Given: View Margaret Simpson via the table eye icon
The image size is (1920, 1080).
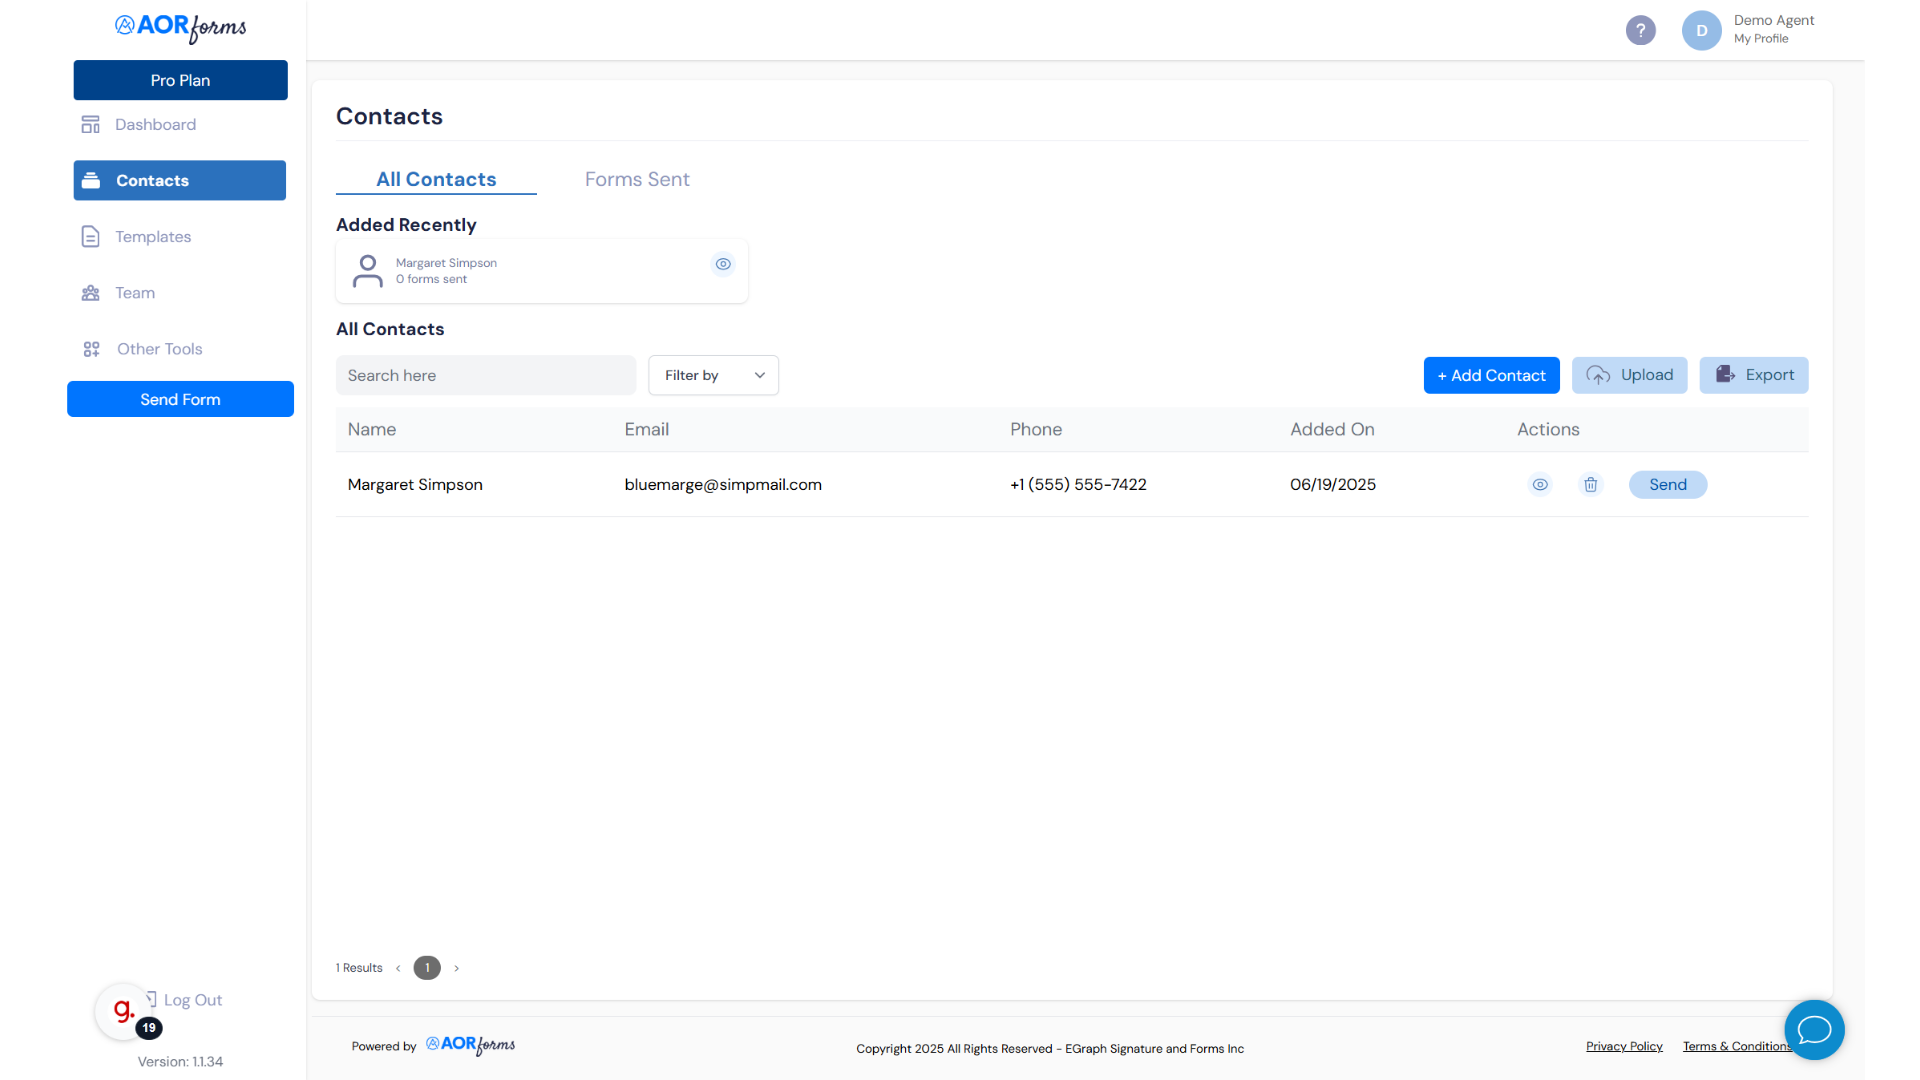Looking at the screenshot, I should (1540, 485).
